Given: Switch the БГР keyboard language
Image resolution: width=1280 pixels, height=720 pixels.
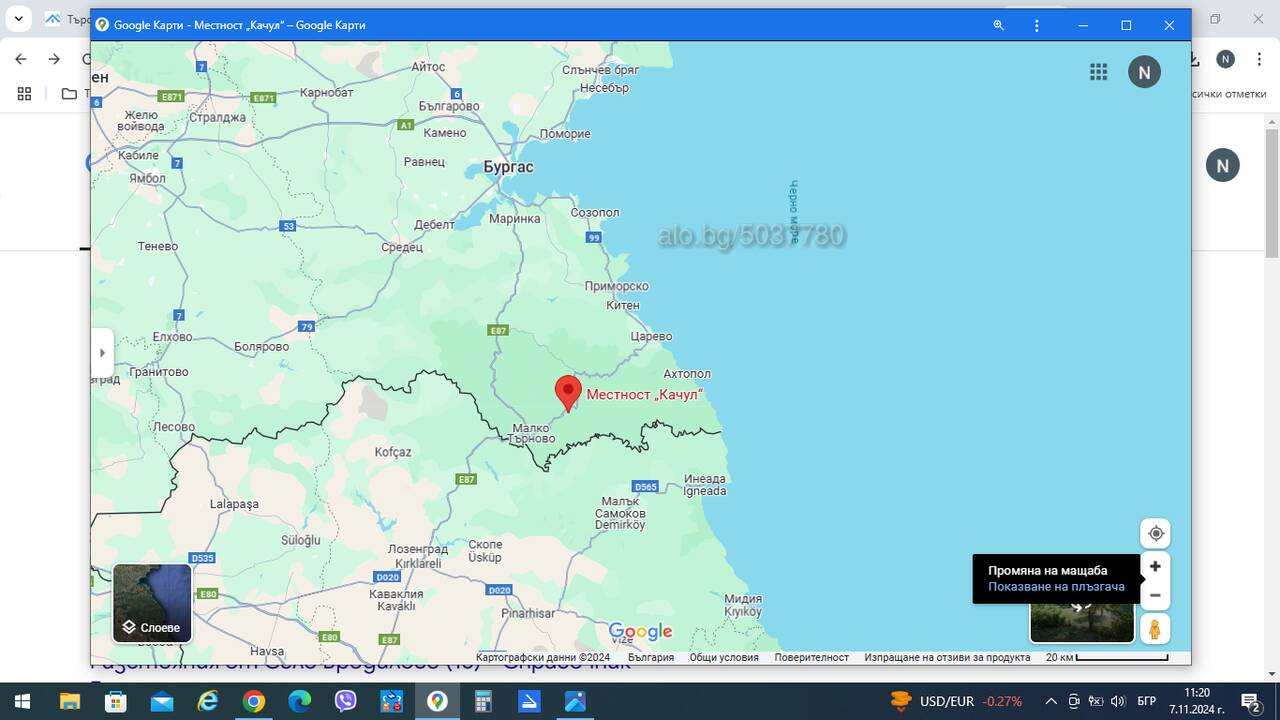Looking at the screenshot, I should point(1147,701).
